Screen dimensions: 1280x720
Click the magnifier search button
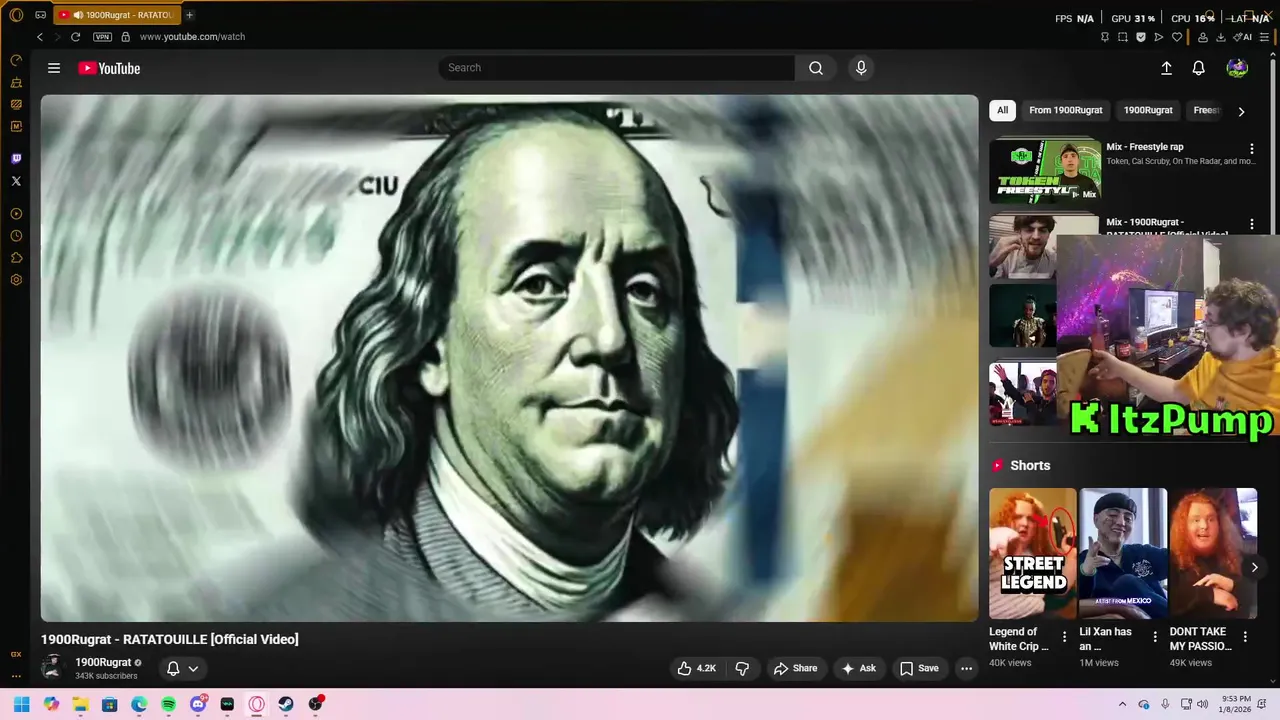coord(816,68)
